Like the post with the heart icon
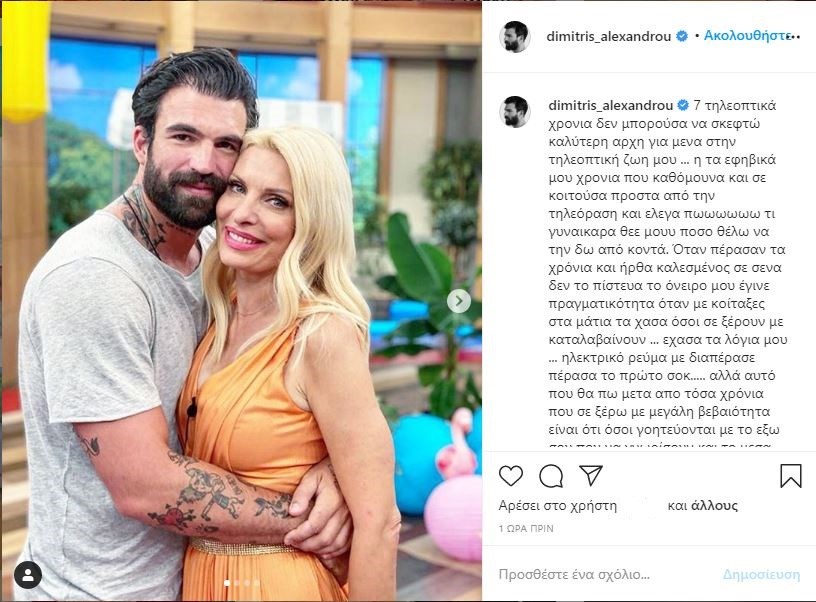816x602 pixels. pyautogui.click(x=511, y=476)
